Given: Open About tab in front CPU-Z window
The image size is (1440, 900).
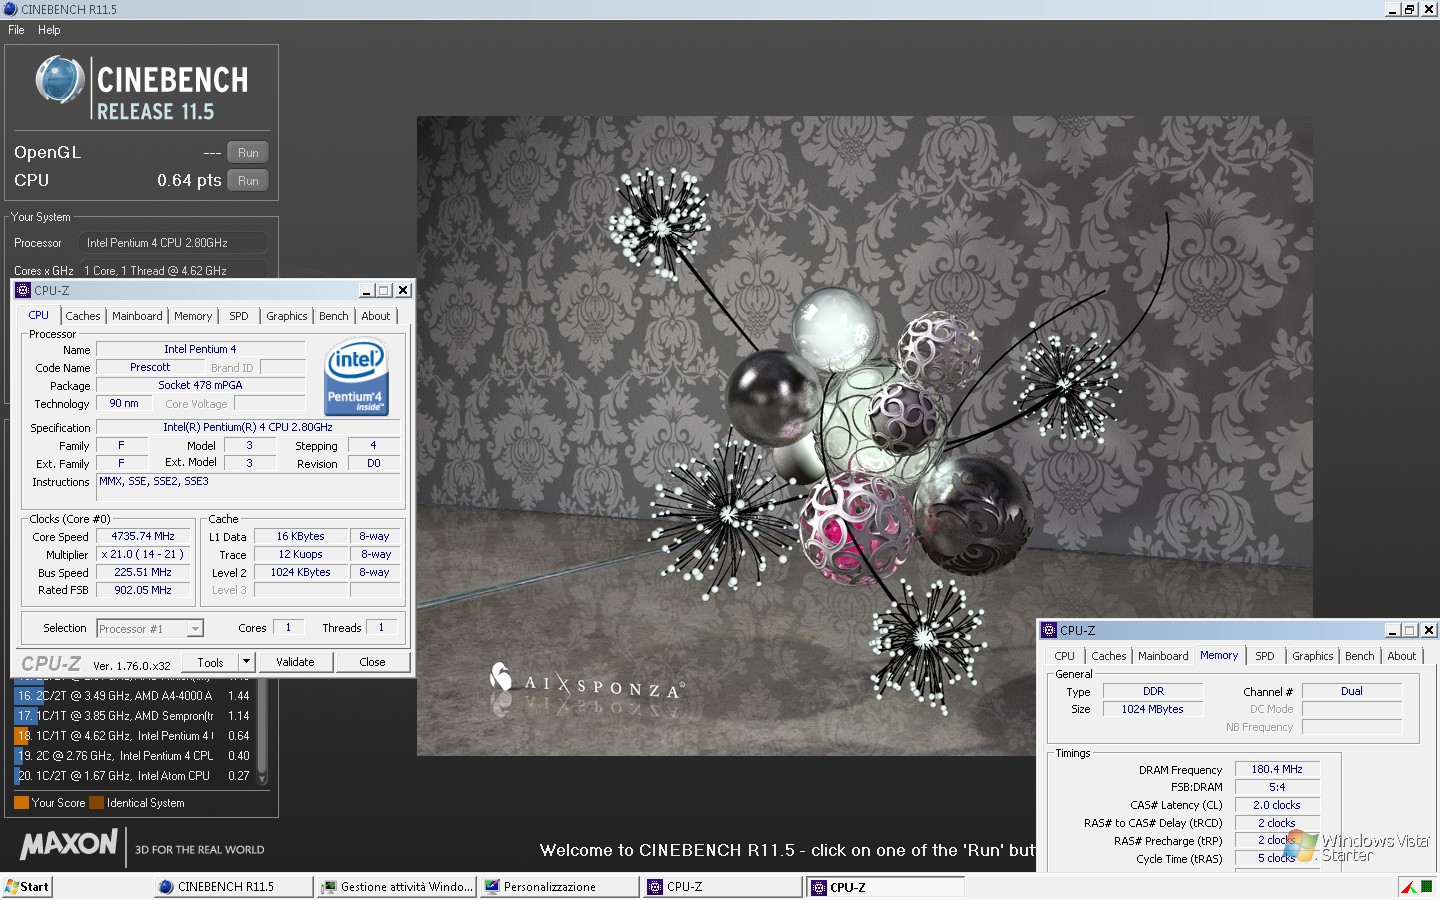Looking at the screenshot, I should (376, 316).
